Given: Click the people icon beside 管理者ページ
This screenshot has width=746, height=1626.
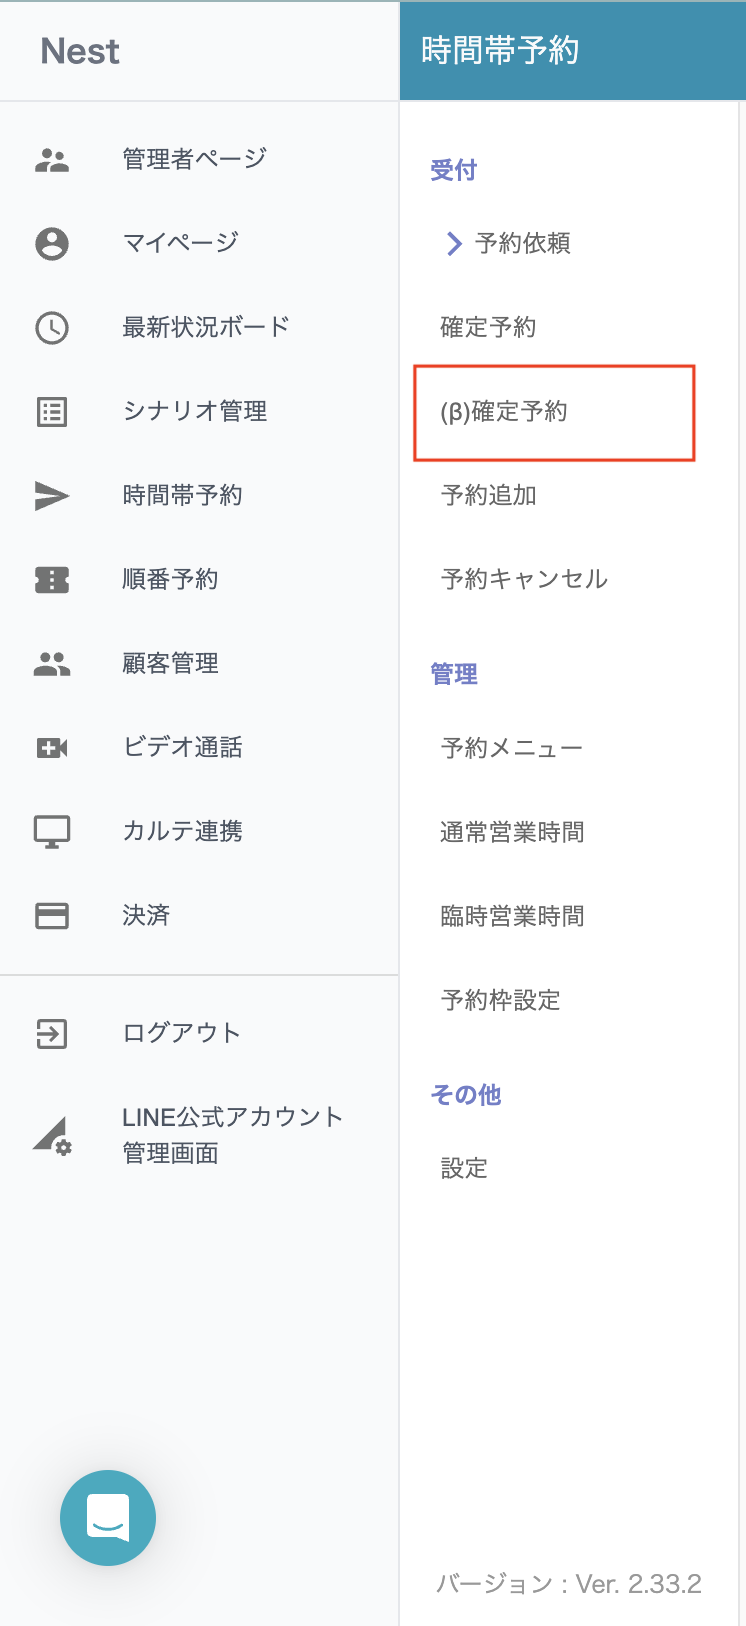Looking at the screenshot, I should 52,160.
